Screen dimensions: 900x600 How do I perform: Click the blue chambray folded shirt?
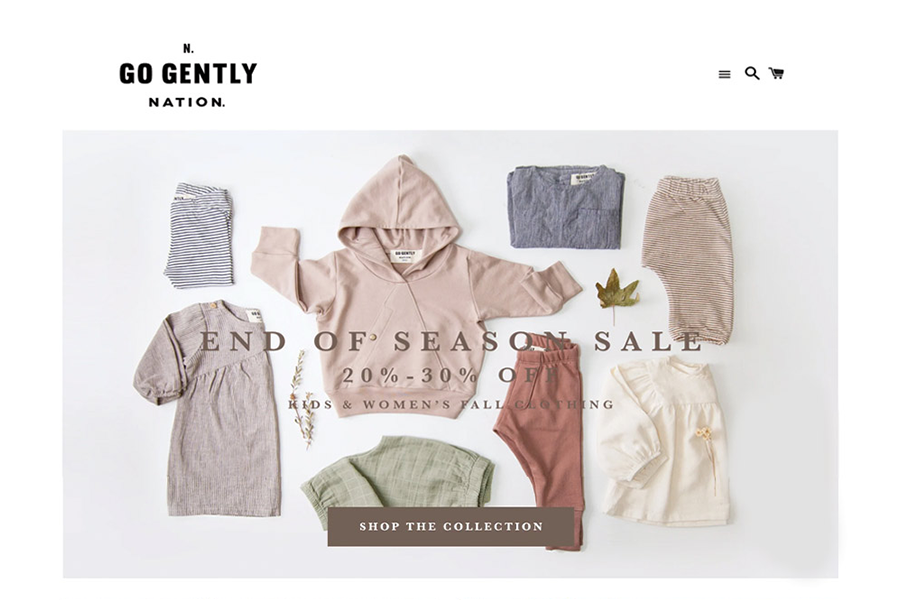click(x=565, y=207)
